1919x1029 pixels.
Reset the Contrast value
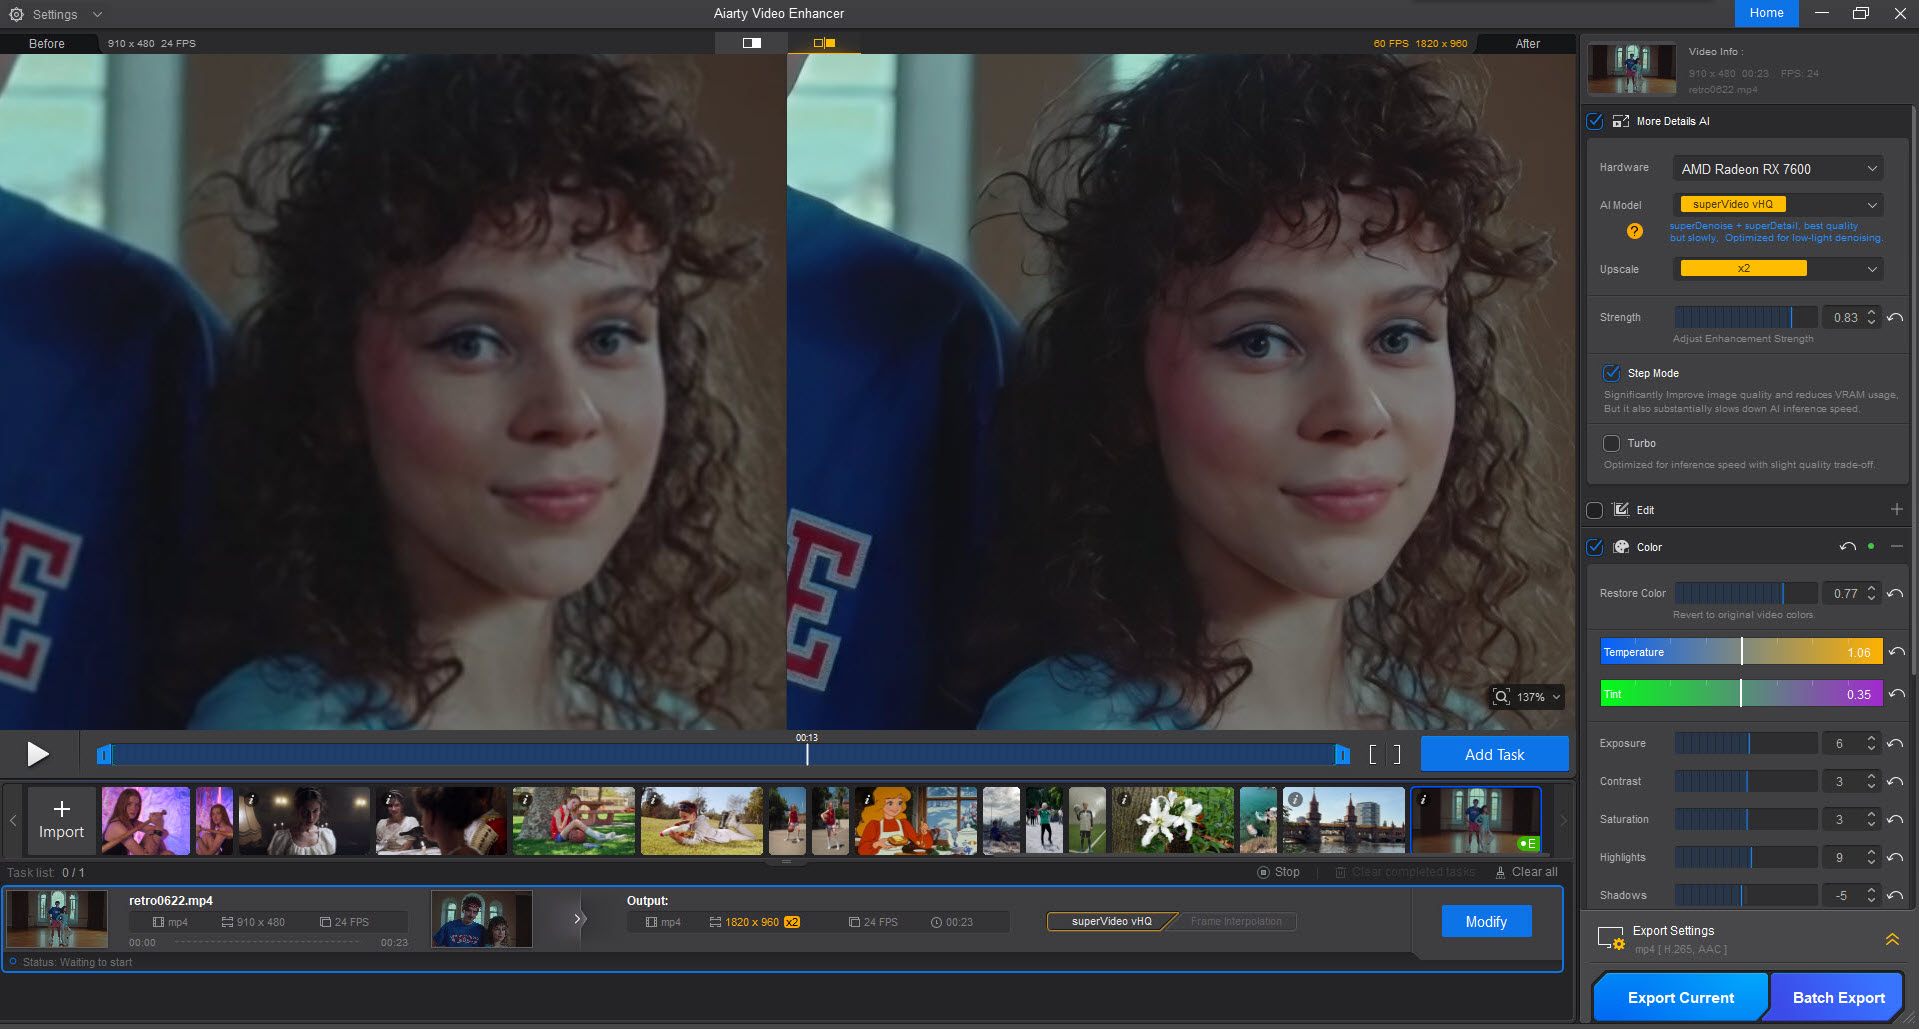click(x=1895, y=782)
